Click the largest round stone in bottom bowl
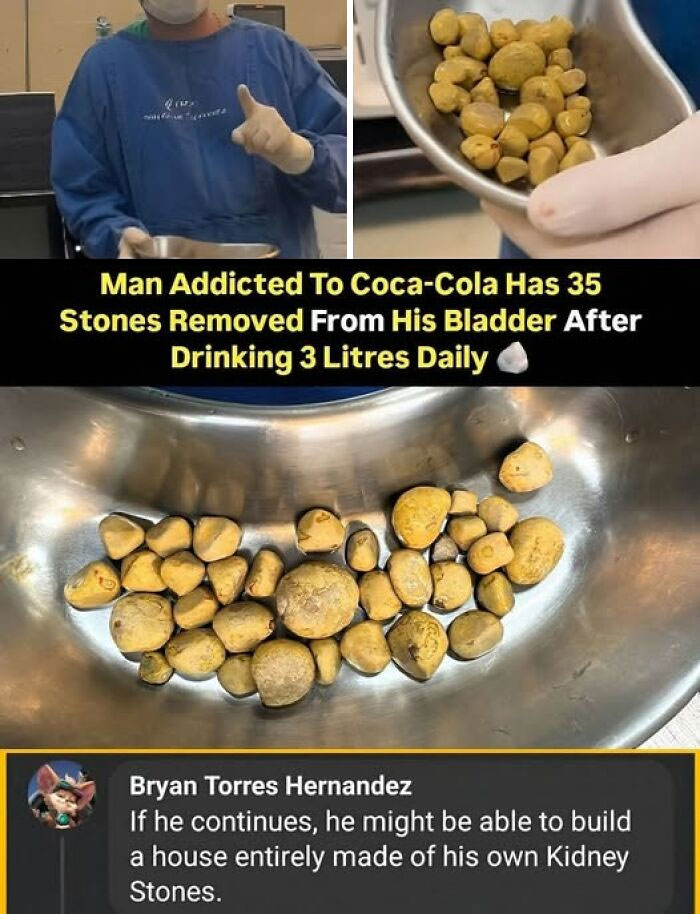The width and height of the screenshot is (700, 914). 317,600
